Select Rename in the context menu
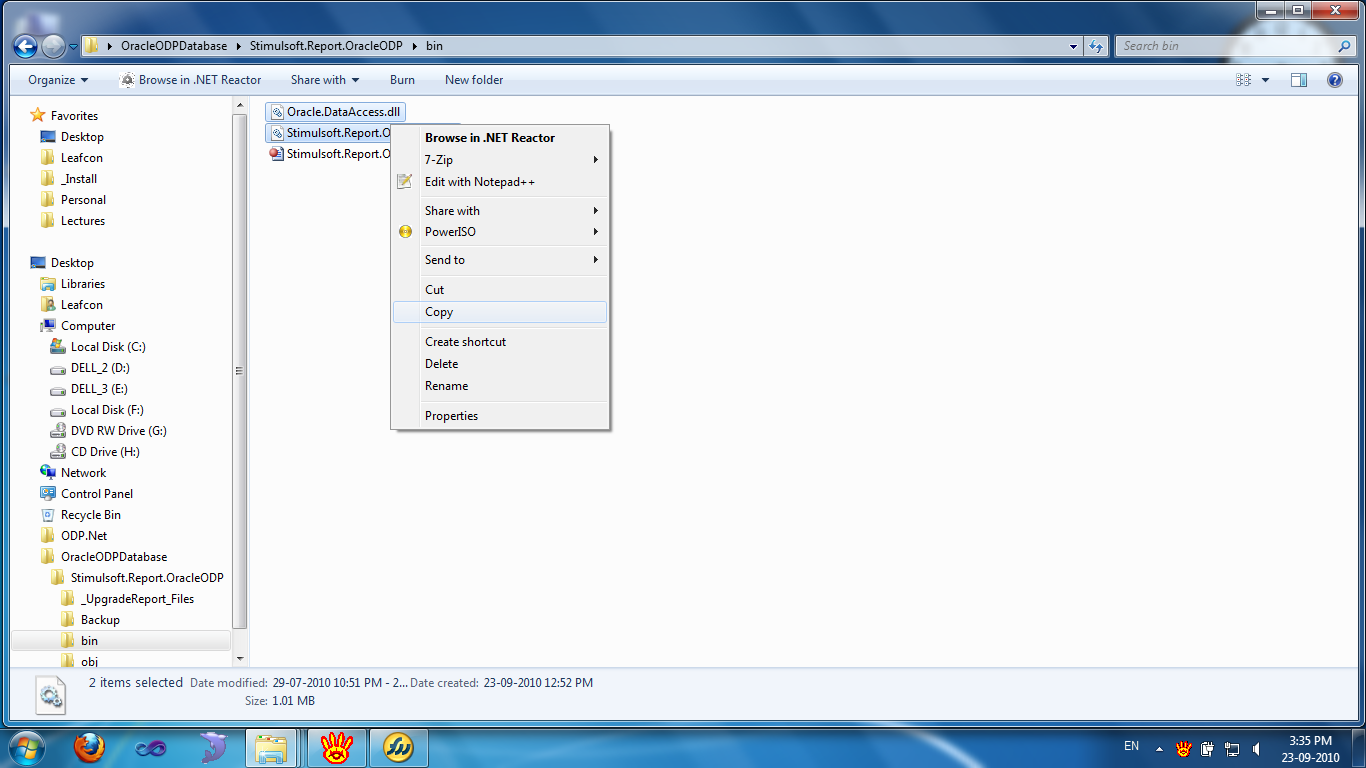 pos(500,386)
